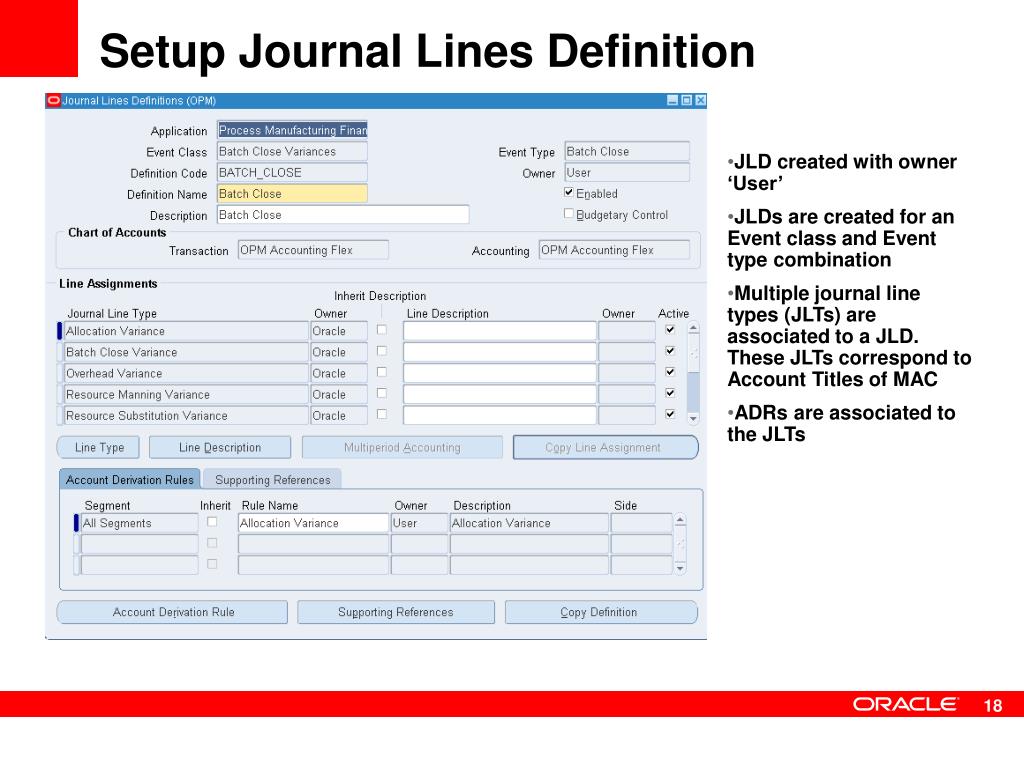Check Inherit Description for Resource Substitution Variance row
1024x768 pixels.
tap(382, 414)
